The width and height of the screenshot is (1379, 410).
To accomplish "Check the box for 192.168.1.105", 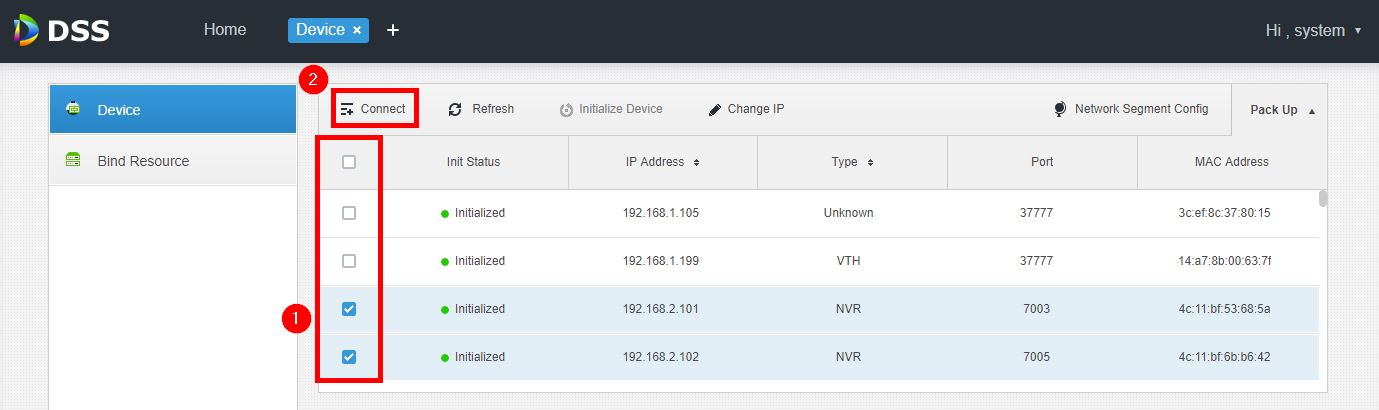I will (x=349, y=213).
